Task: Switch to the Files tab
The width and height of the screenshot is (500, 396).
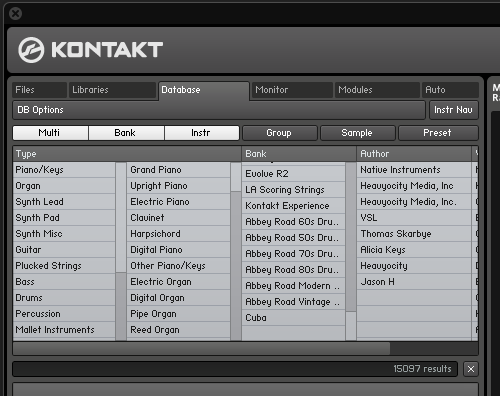Action: (x=39, y=90)
